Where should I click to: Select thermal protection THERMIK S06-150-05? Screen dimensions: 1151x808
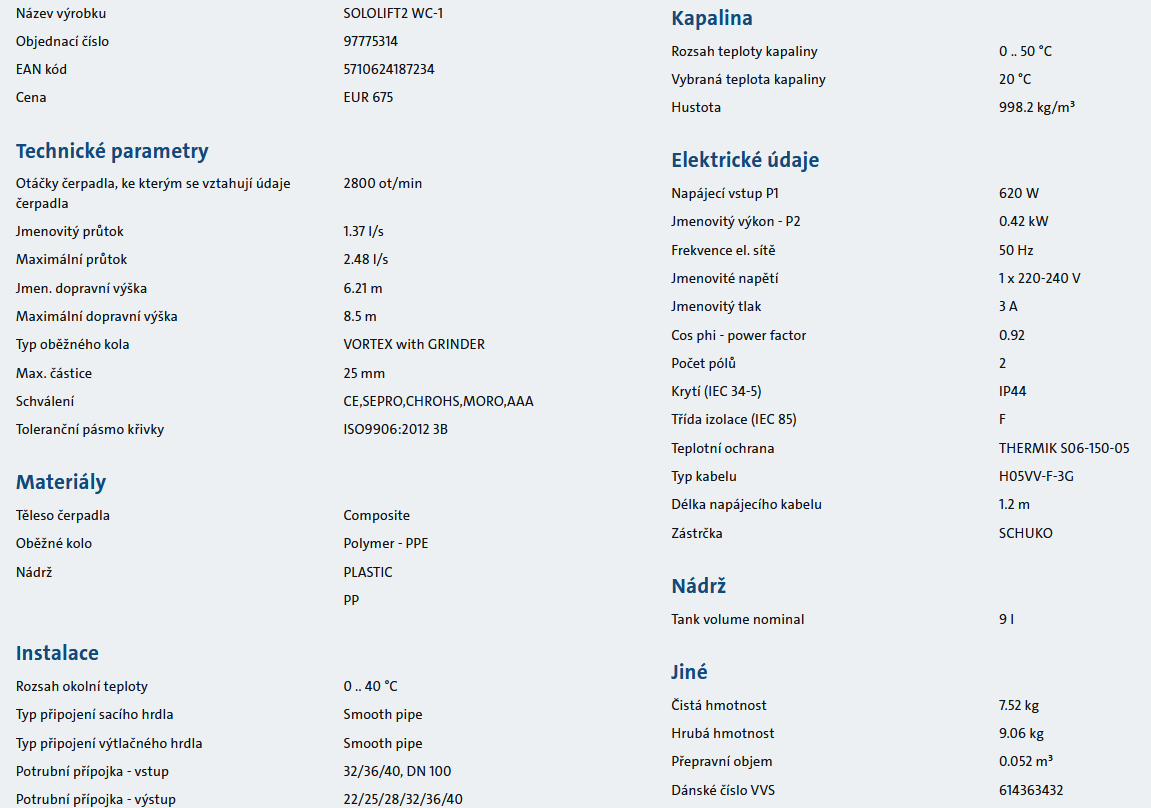click(x=1064, y=448)
